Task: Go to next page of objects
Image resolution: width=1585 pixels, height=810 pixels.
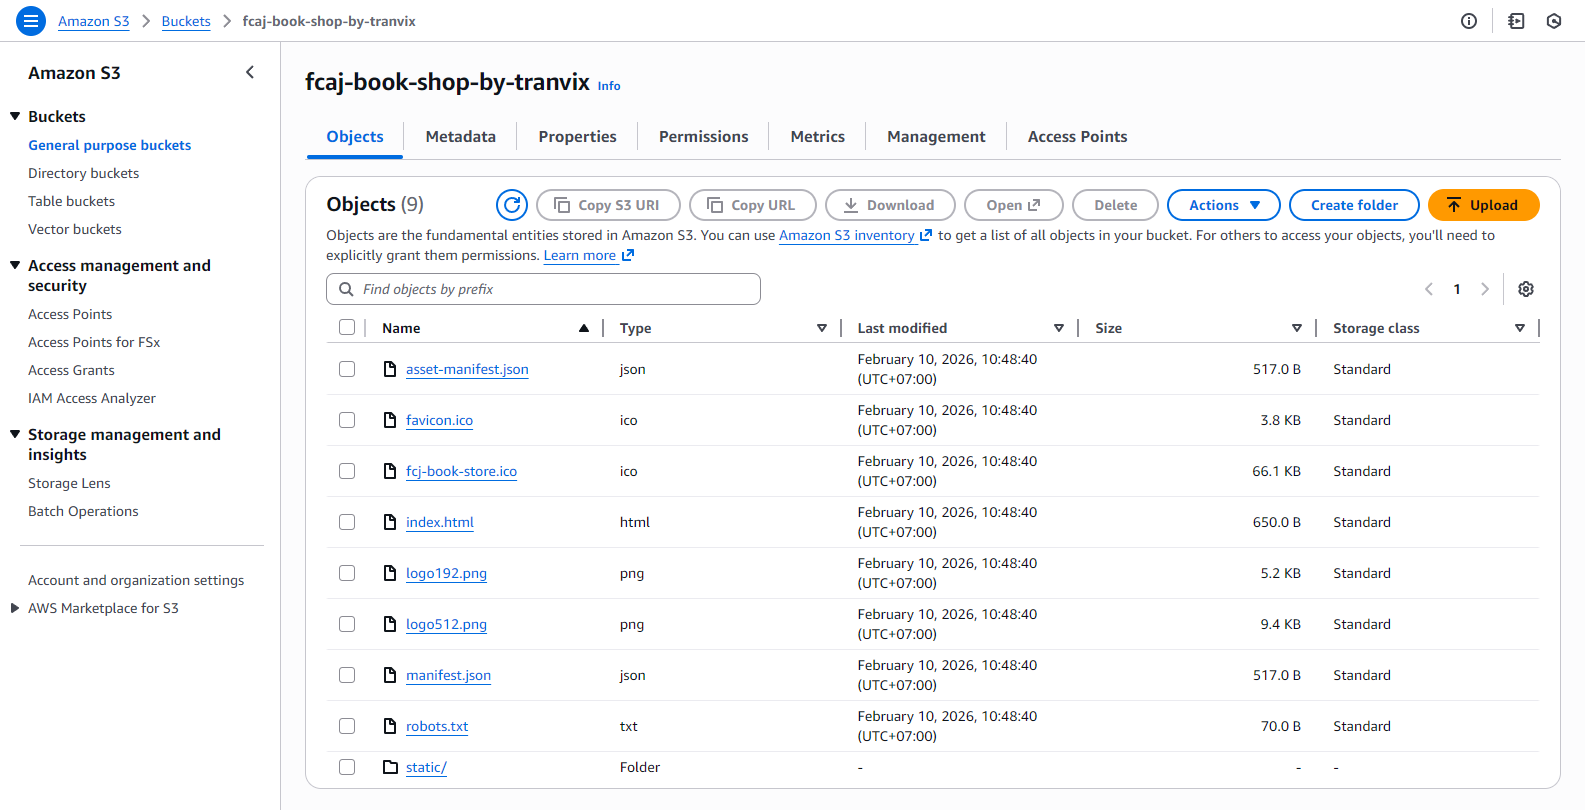Action: click(x=1485, y=289)
